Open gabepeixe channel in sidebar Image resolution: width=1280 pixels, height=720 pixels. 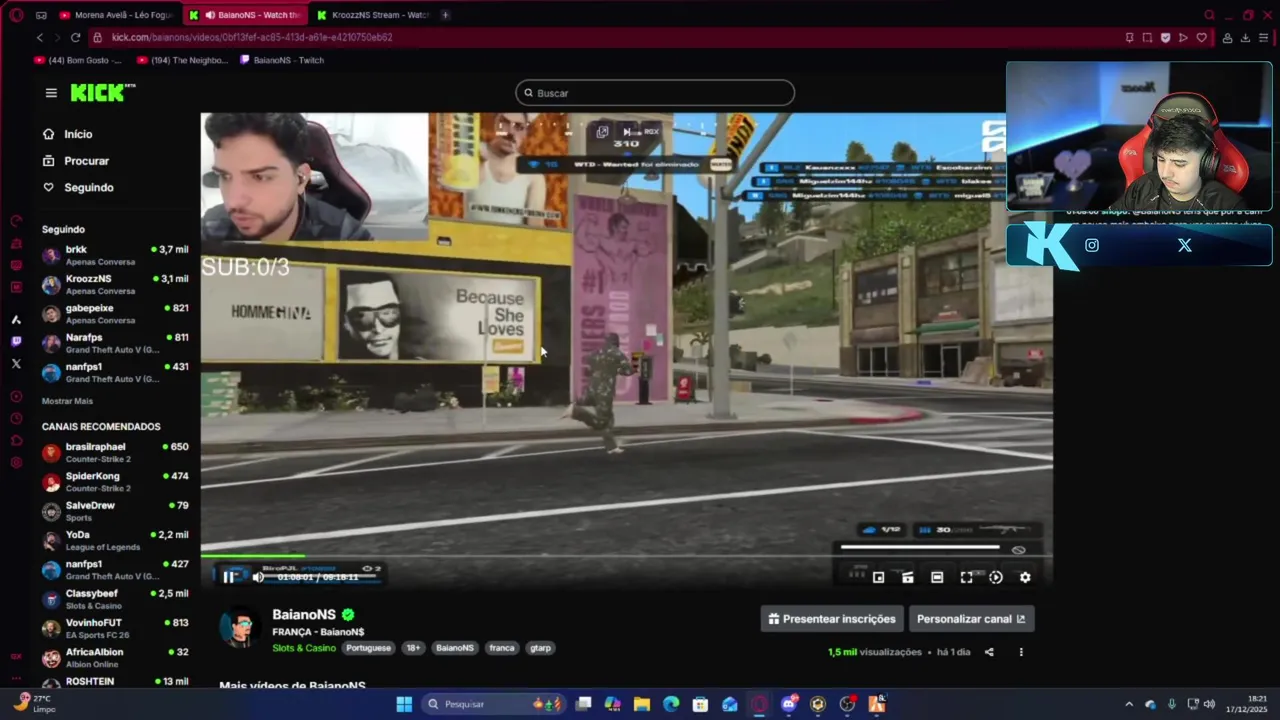[115, 314]
